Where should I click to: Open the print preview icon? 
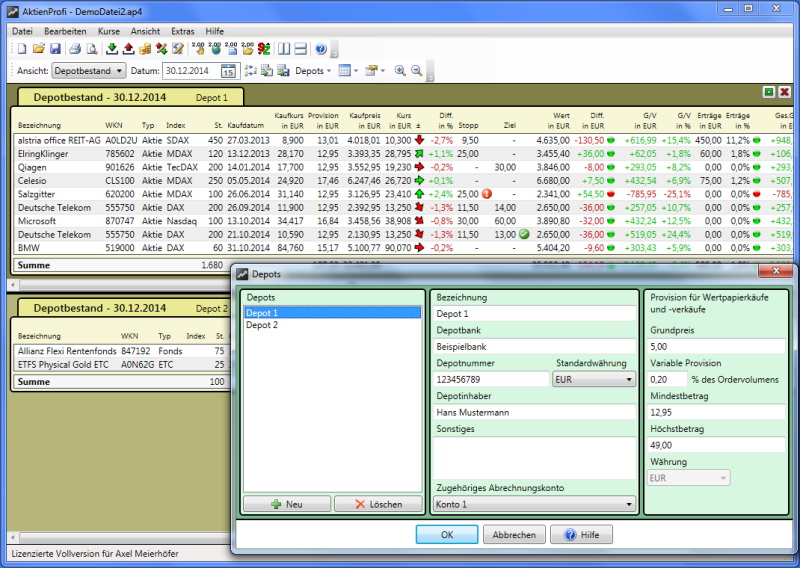pyautogui.click(x=91, y=48)
